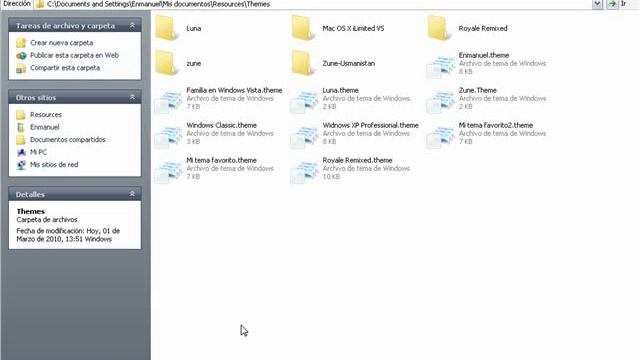Go to the Enmanuel link

(44, 127)
